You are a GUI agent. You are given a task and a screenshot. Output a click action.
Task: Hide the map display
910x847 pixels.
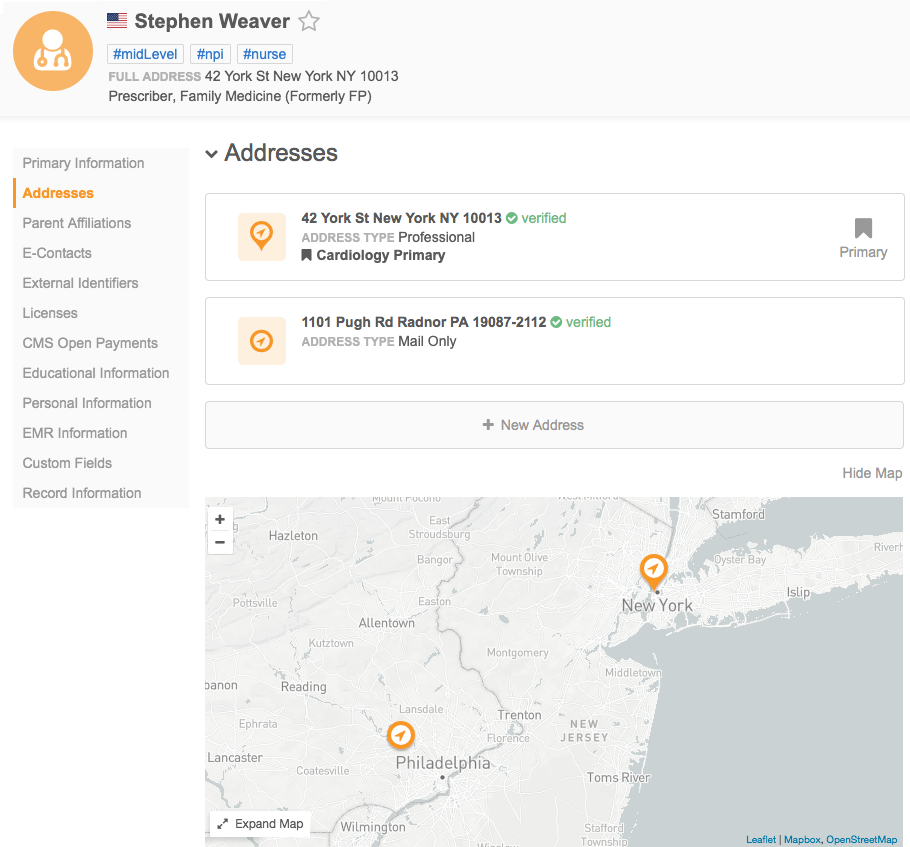[872, 473]
